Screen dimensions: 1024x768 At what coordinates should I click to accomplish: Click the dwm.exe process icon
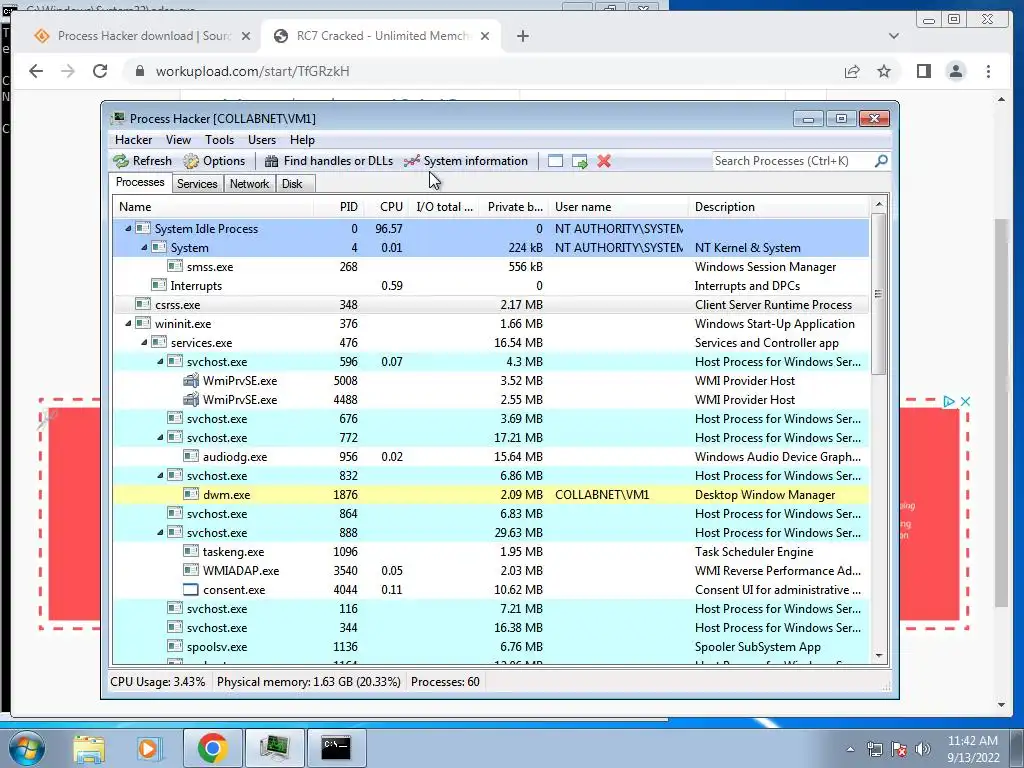click(191, 494)
